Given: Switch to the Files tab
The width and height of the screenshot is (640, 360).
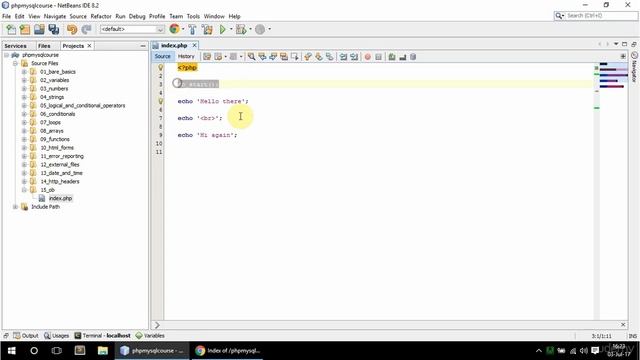Looking at the screenshot, I should click(x=44, y=46).
